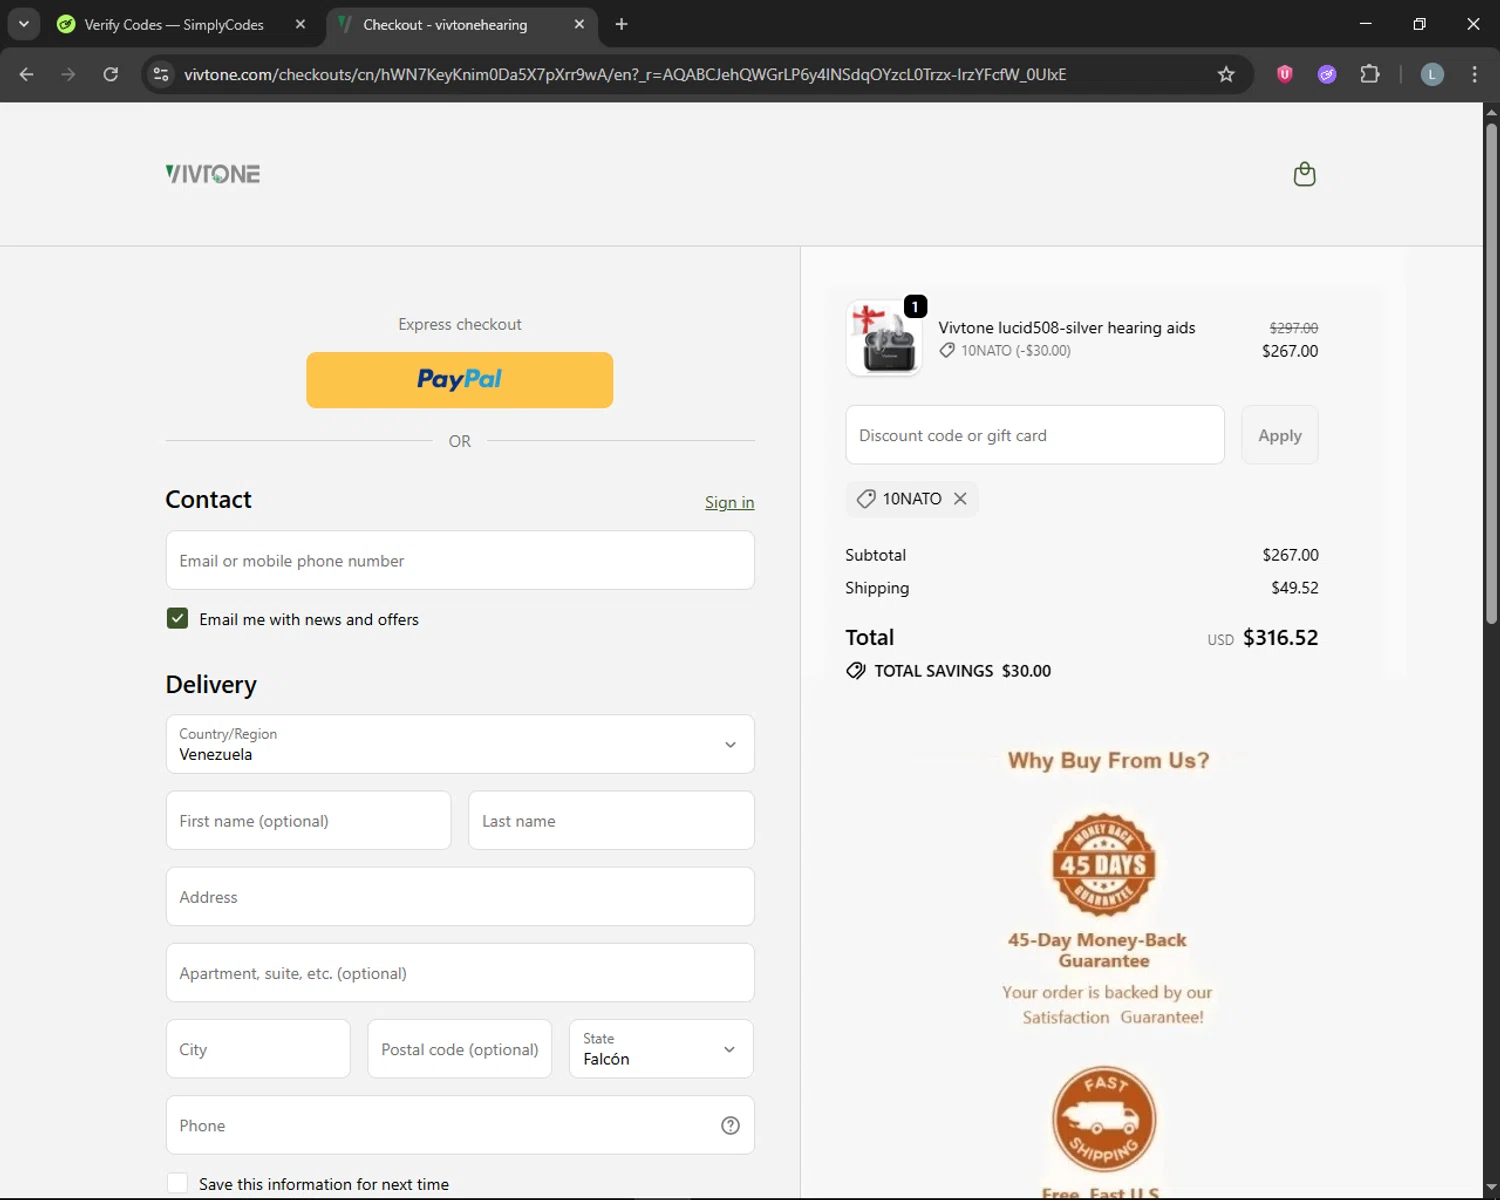Image resolution: width=1500 pixels, height=1200 pixels.
Task: Reload the checkout page
Action: 110,74
